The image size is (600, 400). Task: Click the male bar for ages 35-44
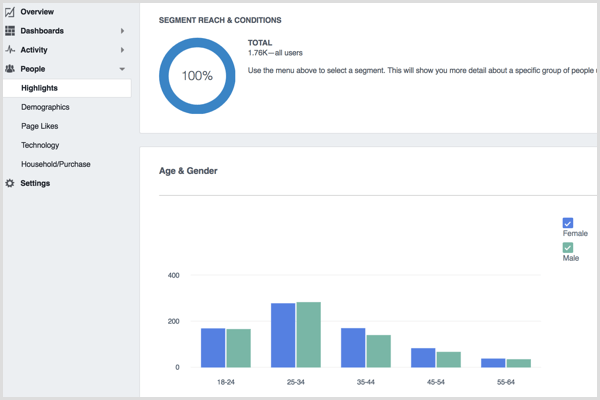pos(378,351)
